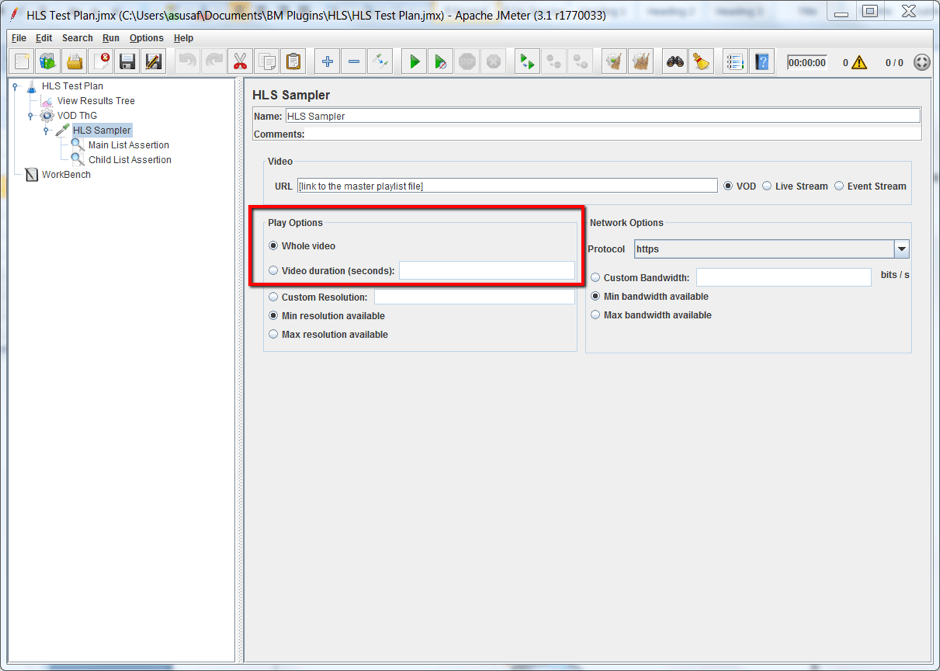Open the File menu

pos(19,38)
